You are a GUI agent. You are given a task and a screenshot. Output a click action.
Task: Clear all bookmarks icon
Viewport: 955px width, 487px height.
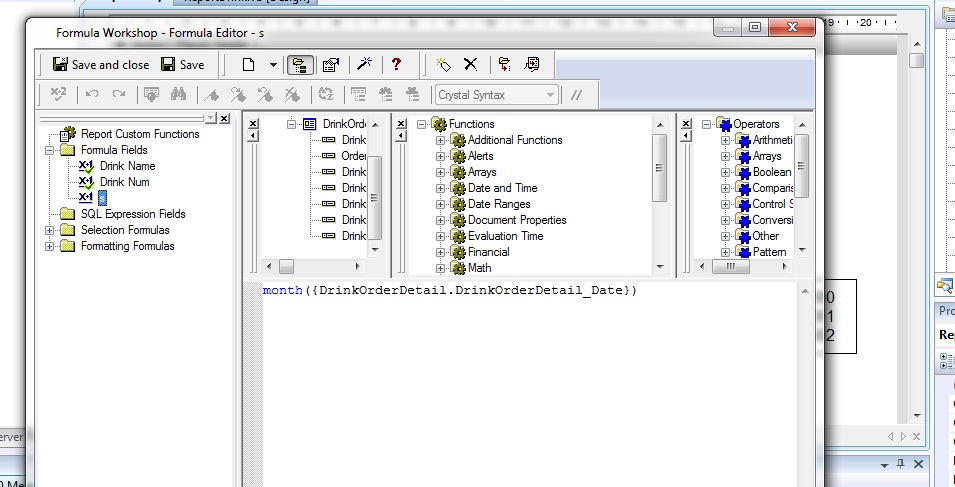click(x=292, y=95)
